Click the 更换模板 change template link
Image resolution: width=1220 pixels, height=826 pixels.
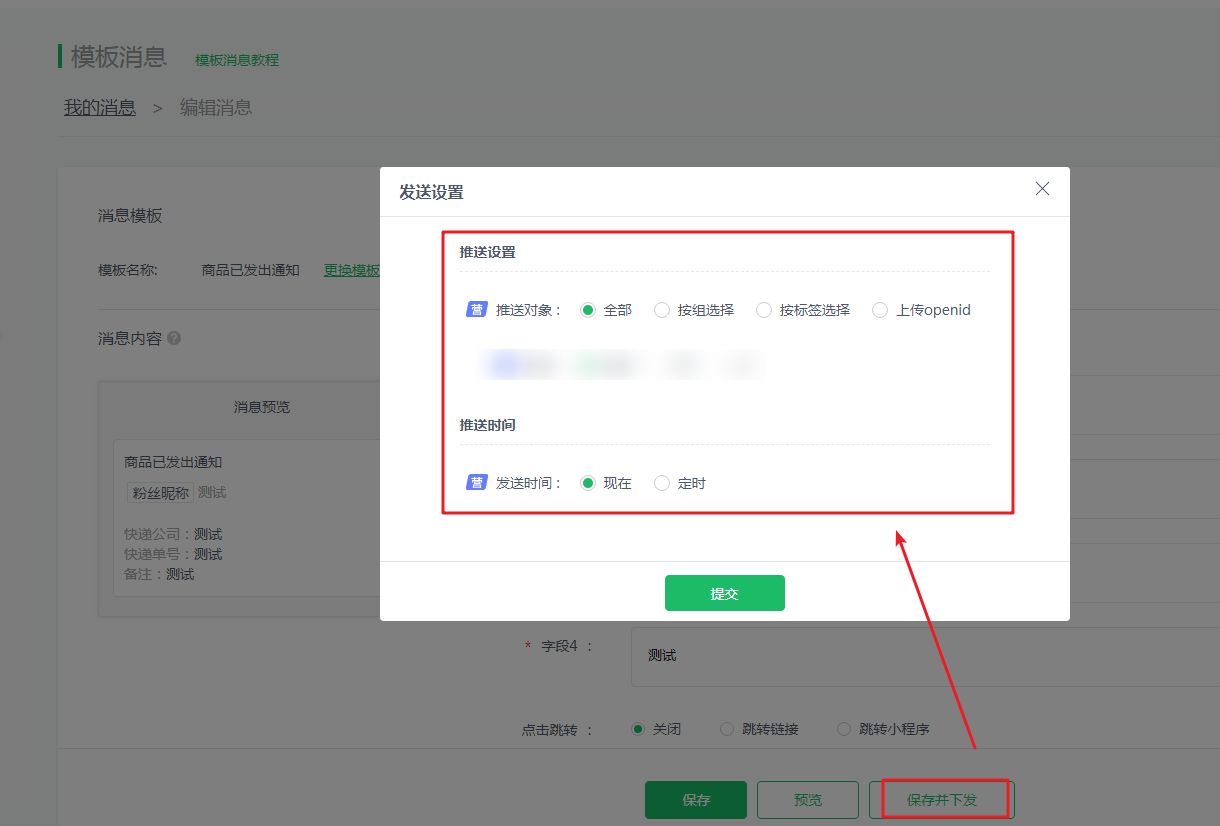[x=350, y=269]
